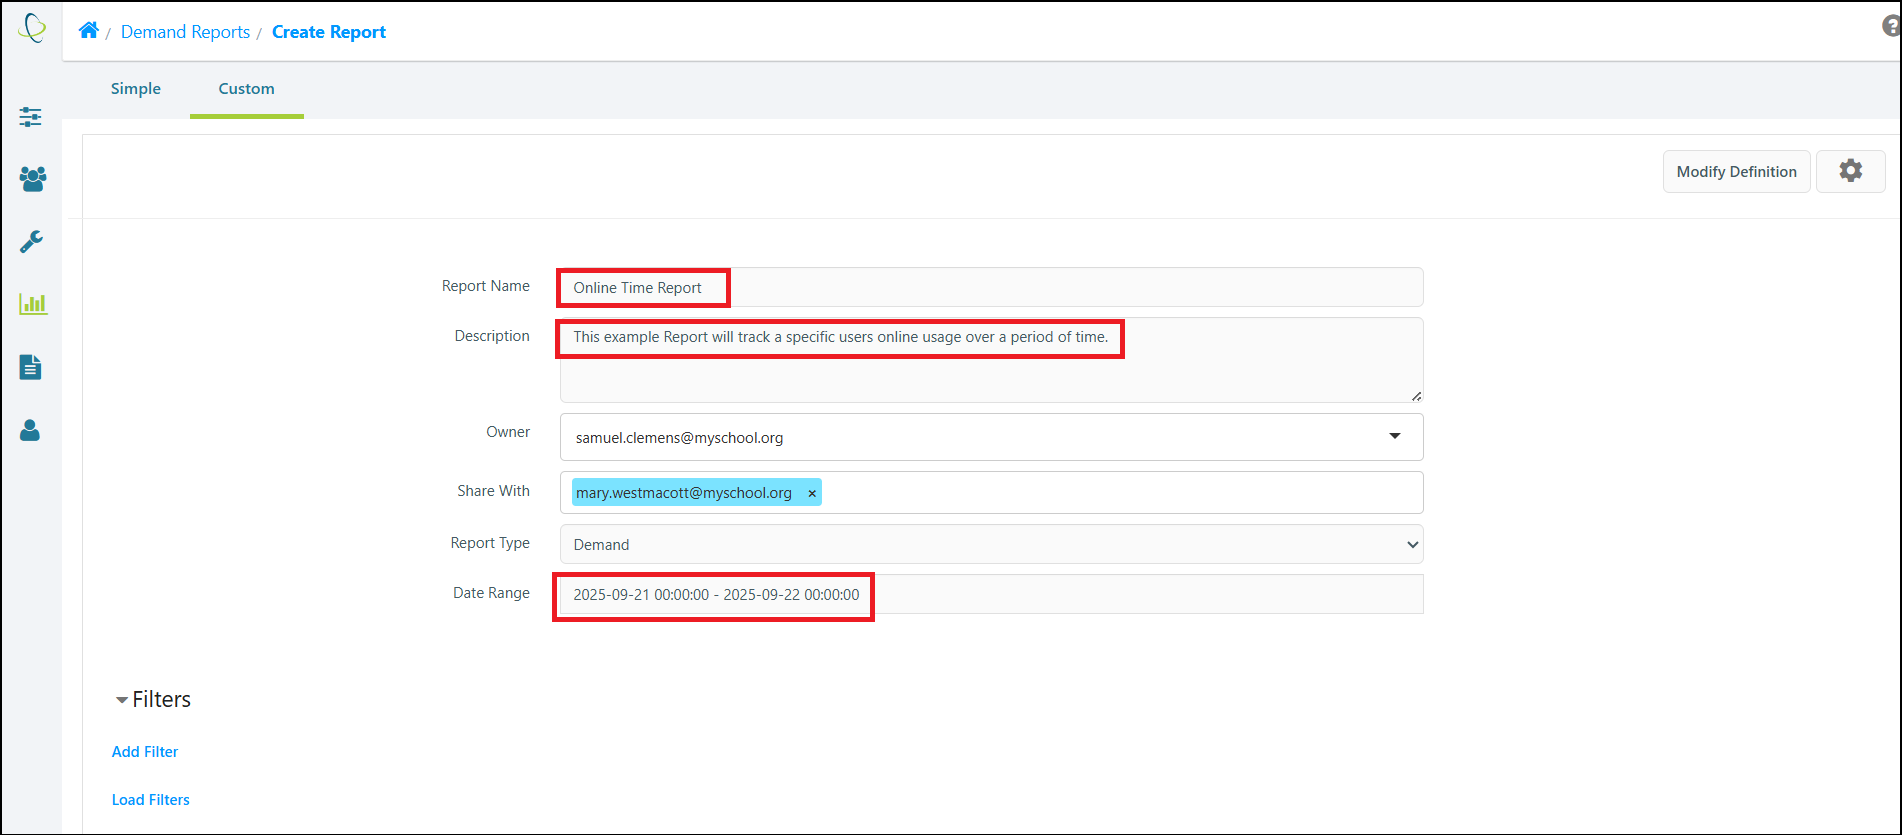This screenshot has width=1902, height=835.
Task: Open the single user icon in sidebar
Action: [31, 430]
